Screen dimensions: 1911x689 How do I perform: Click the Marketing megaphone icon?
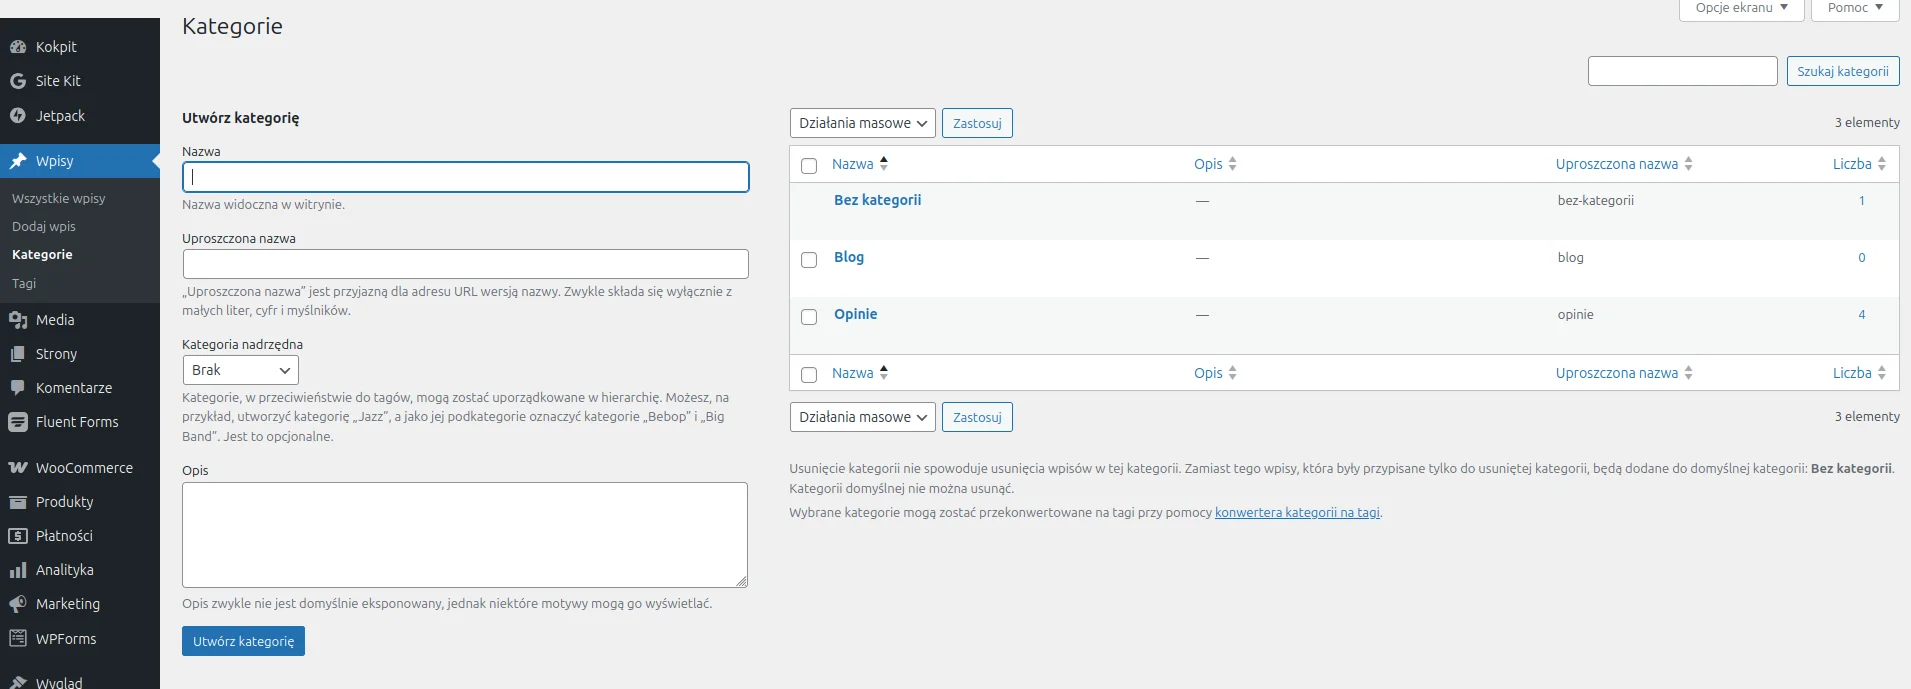click(18, 604)
